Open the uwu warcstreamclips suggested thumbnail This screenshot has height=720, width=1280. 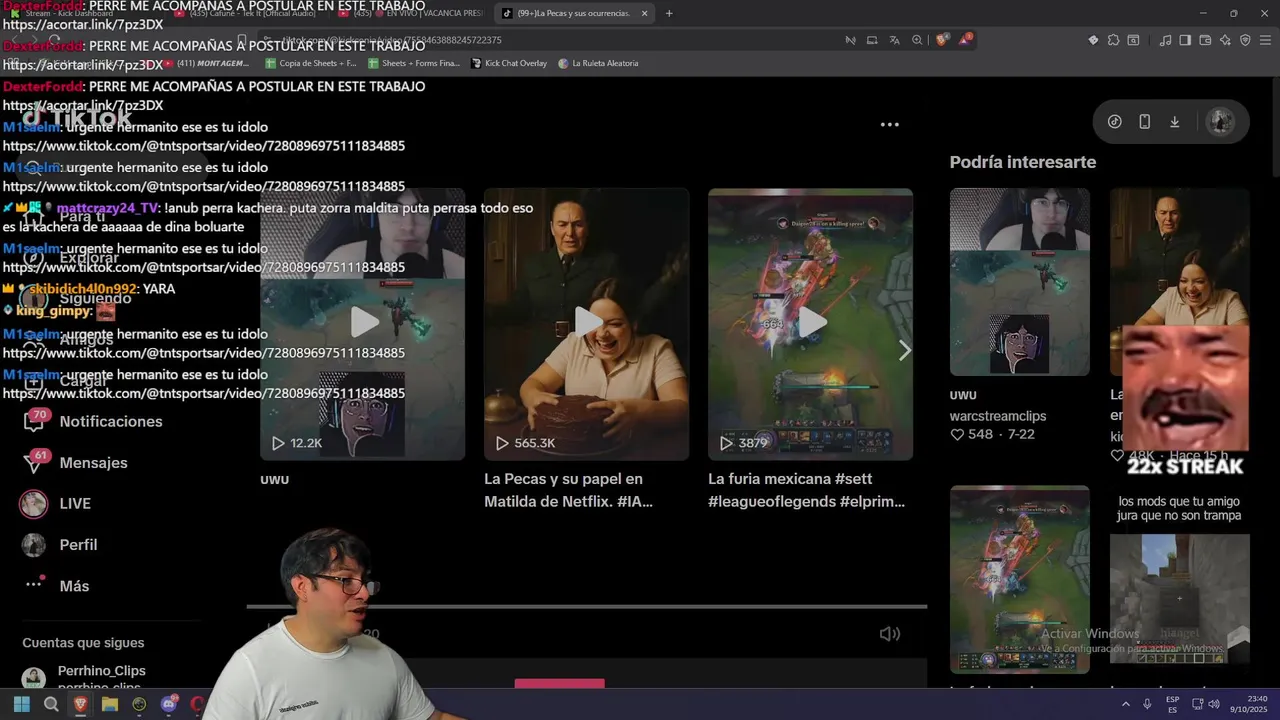pyautogui.click(x=1019, y=282)
